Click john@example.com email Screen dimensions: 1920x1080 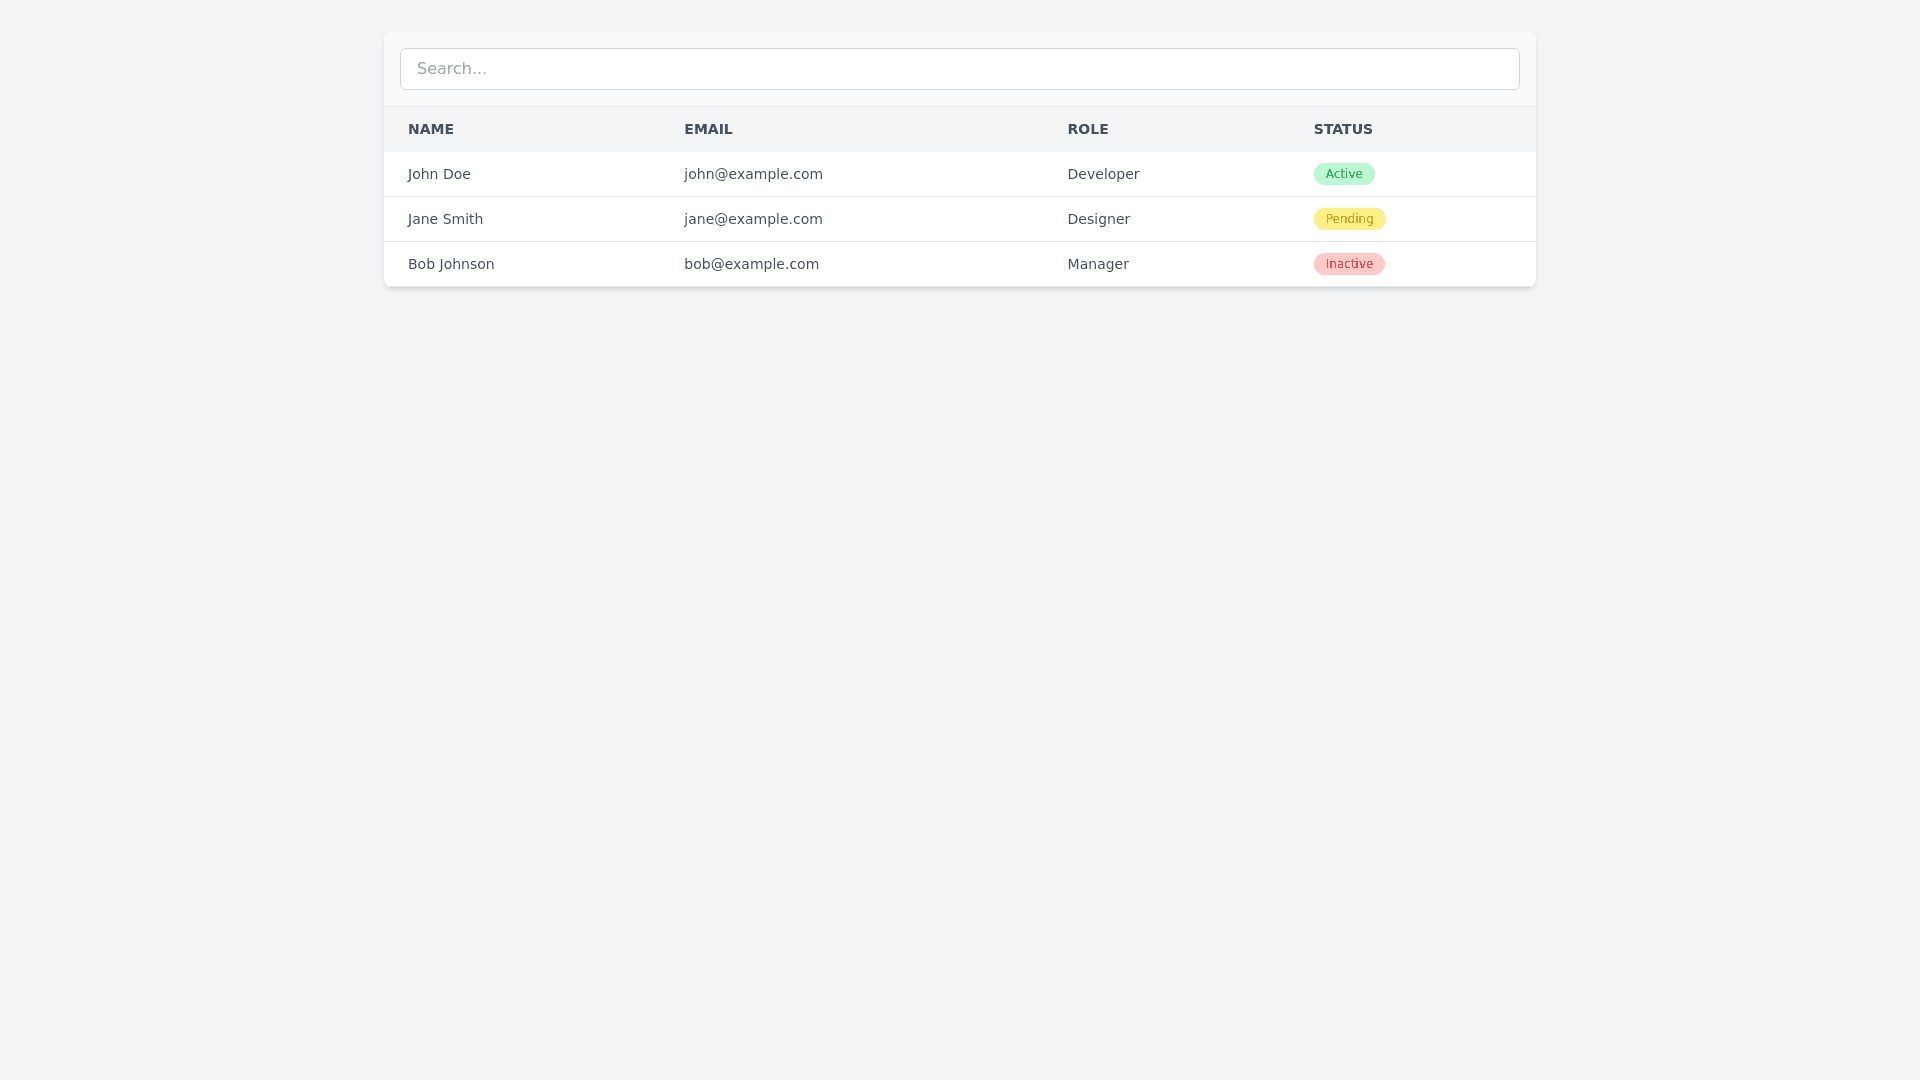(x=753, y=174)
